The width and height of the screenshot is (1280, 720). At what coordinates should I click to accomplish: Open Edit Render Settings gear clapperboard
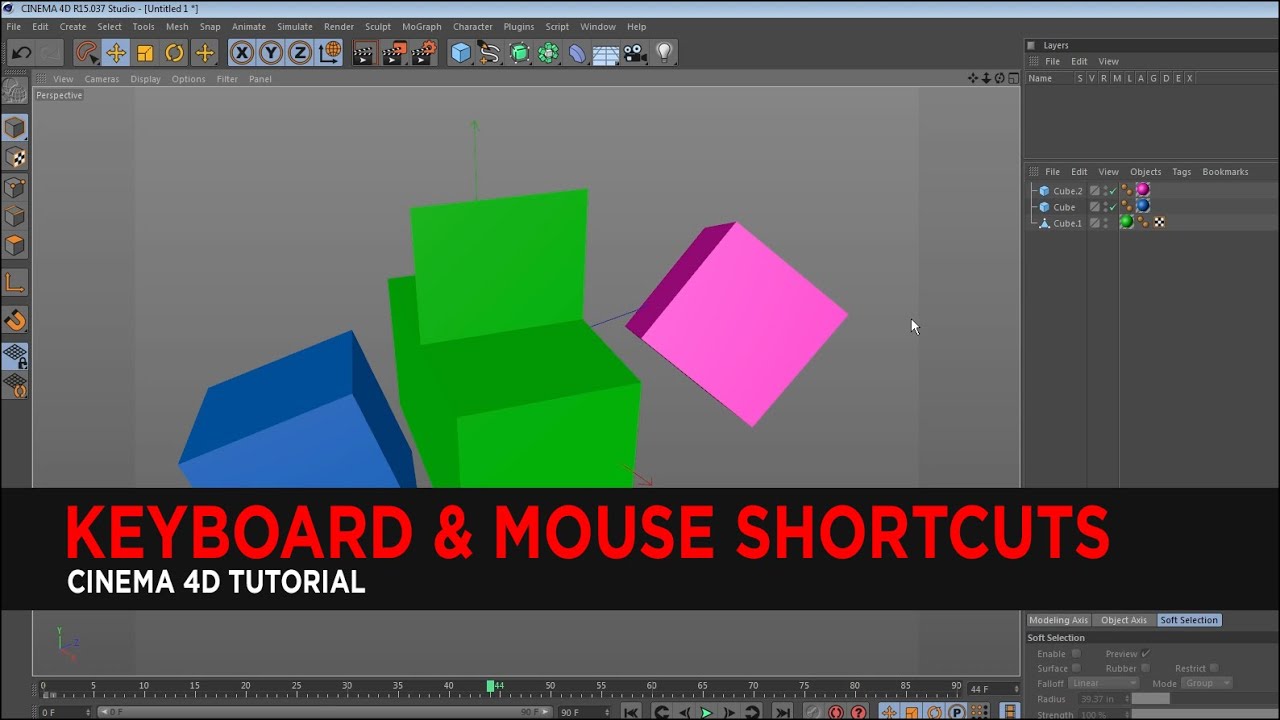pyautogui.click(x=424, y=53)
